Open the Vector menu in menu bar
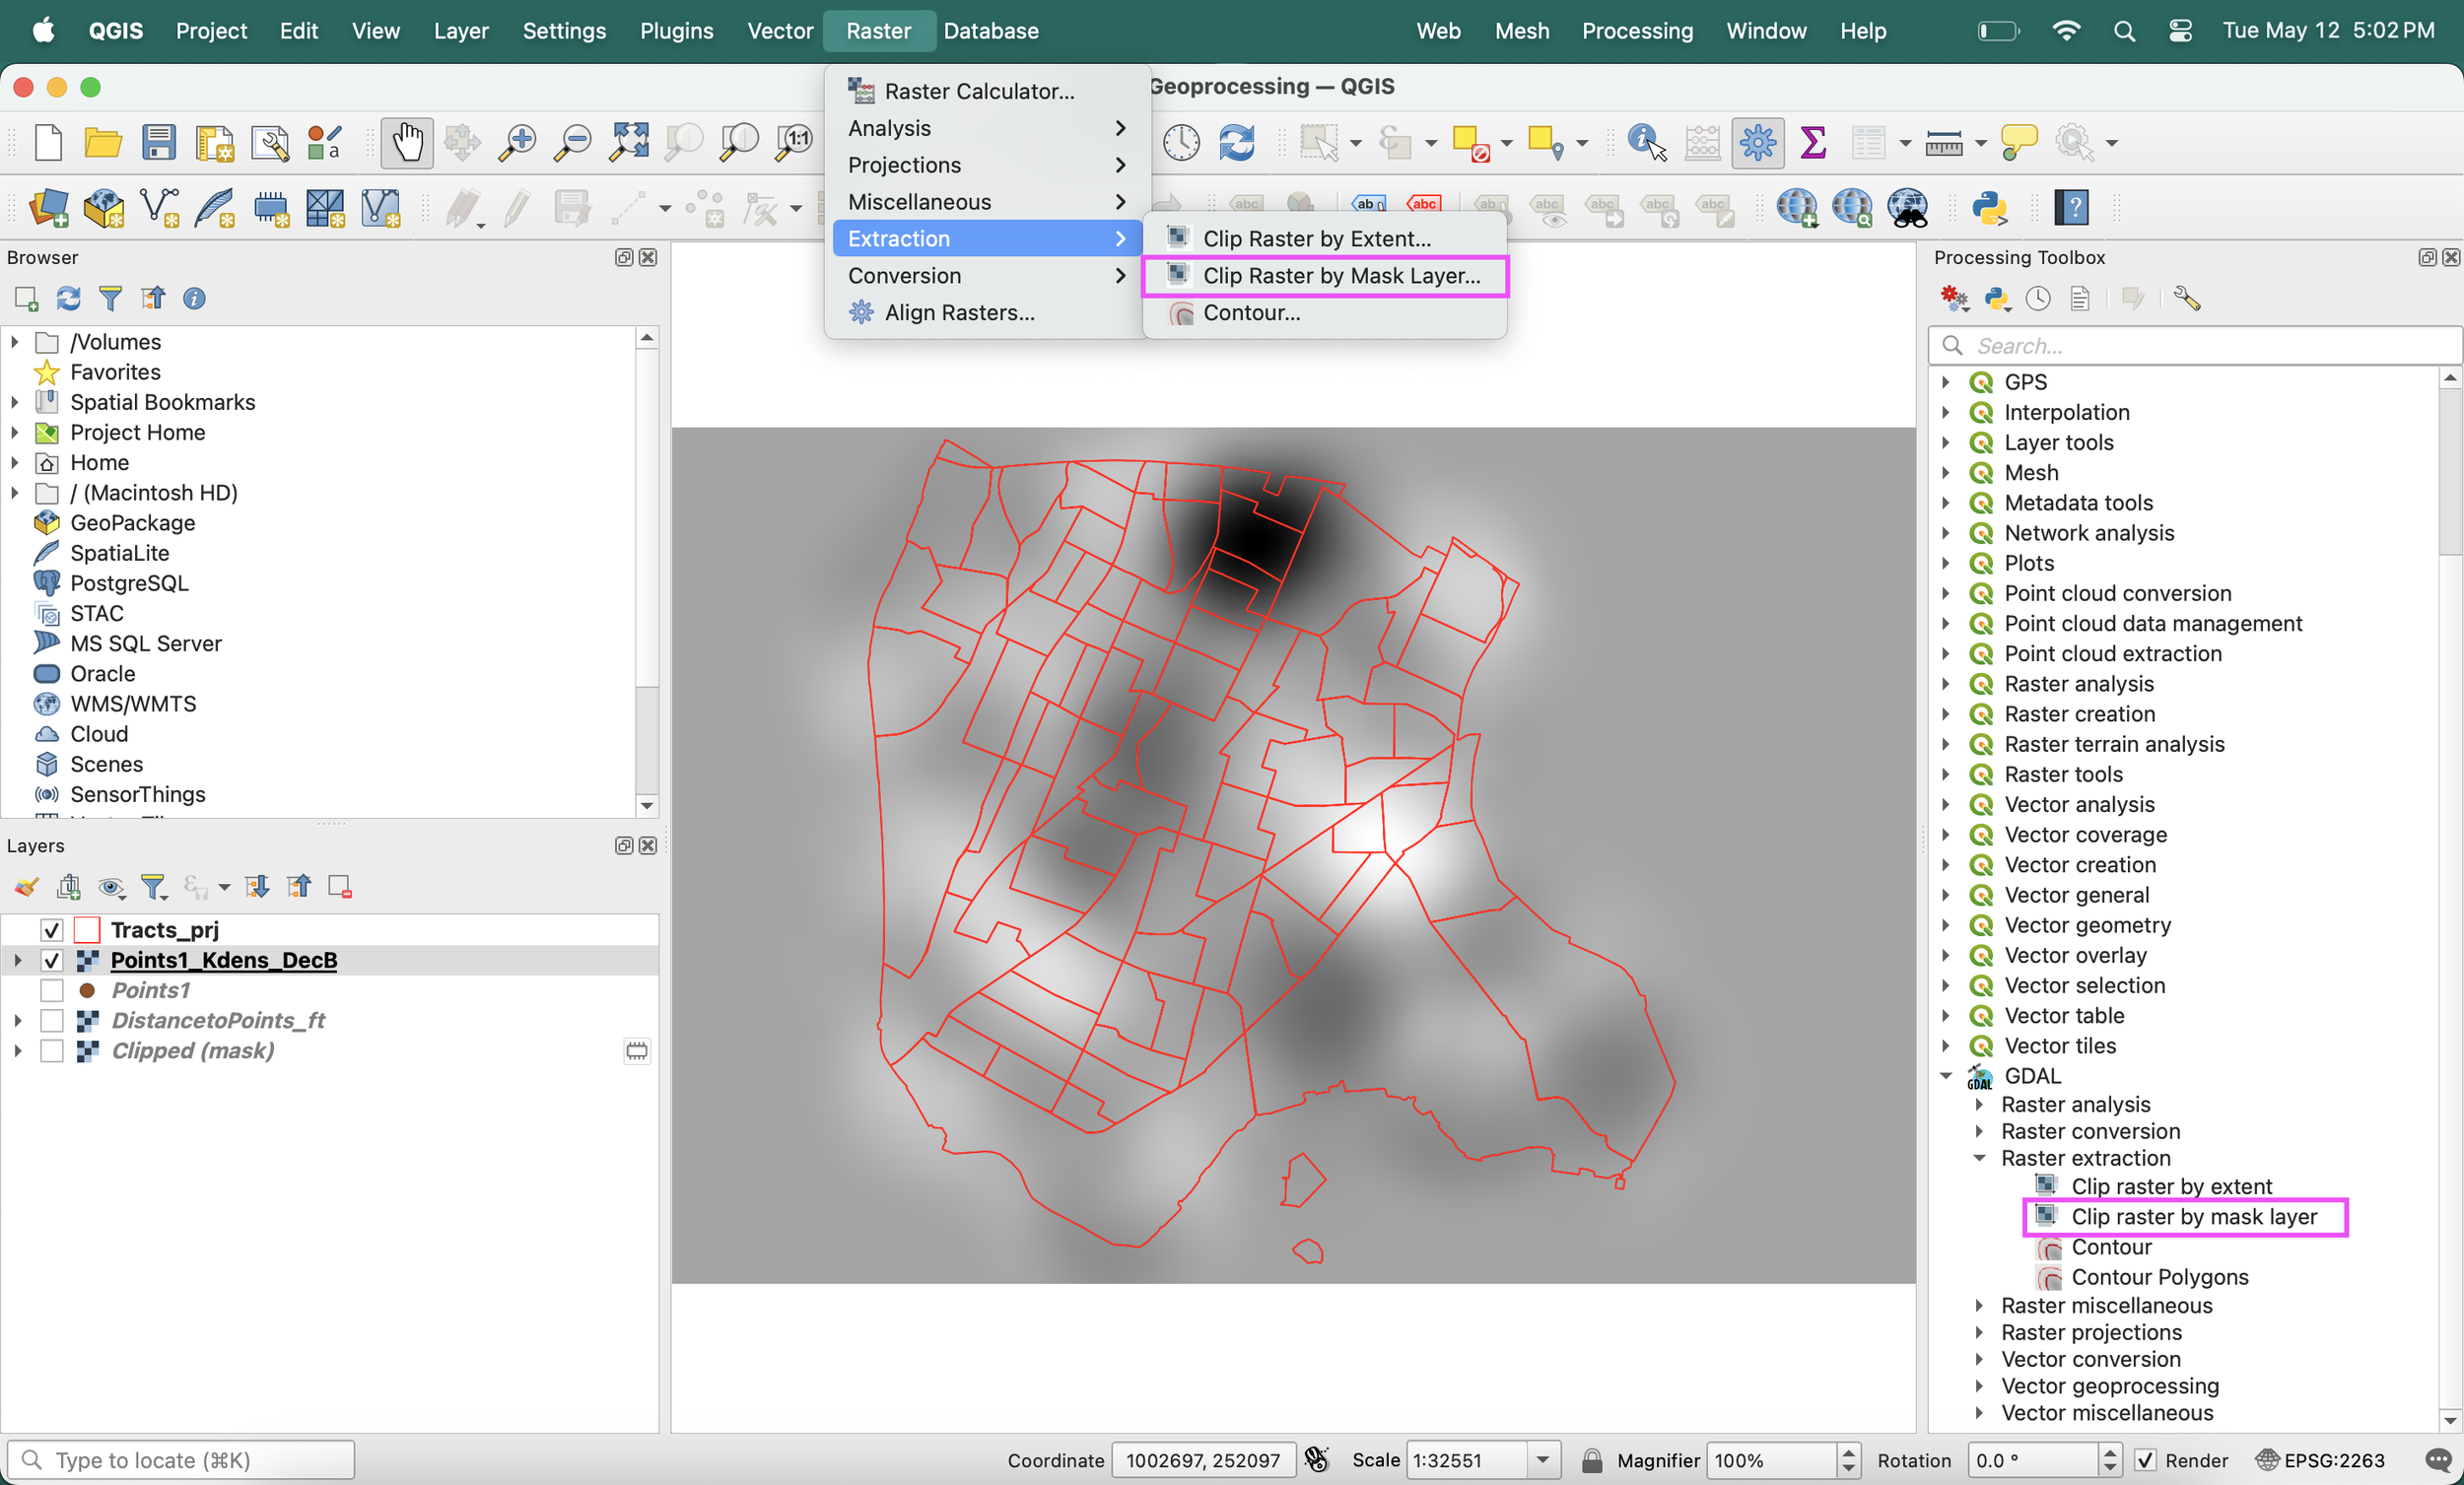The image size is (2464, 1485). coord(780,31)
